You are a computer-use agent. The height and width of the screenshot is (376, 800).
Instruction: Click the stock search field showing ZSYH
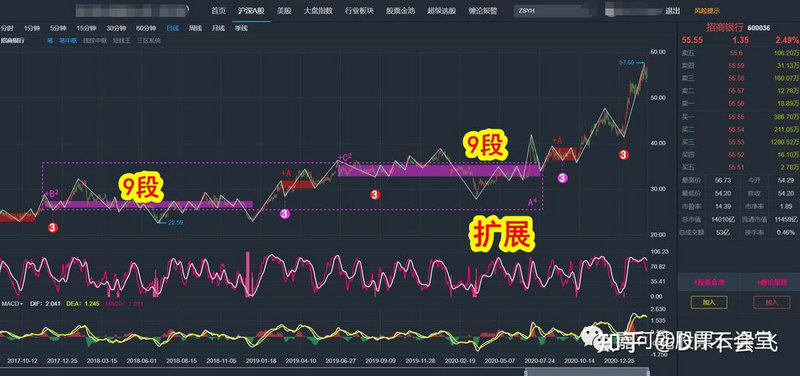pos(554,11)
